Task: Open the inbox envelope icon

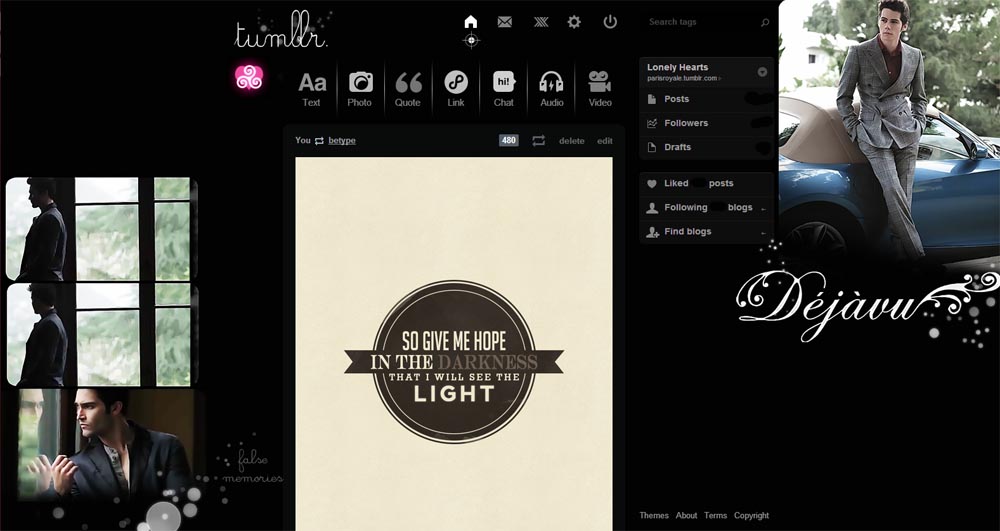Action: (504, 22)
